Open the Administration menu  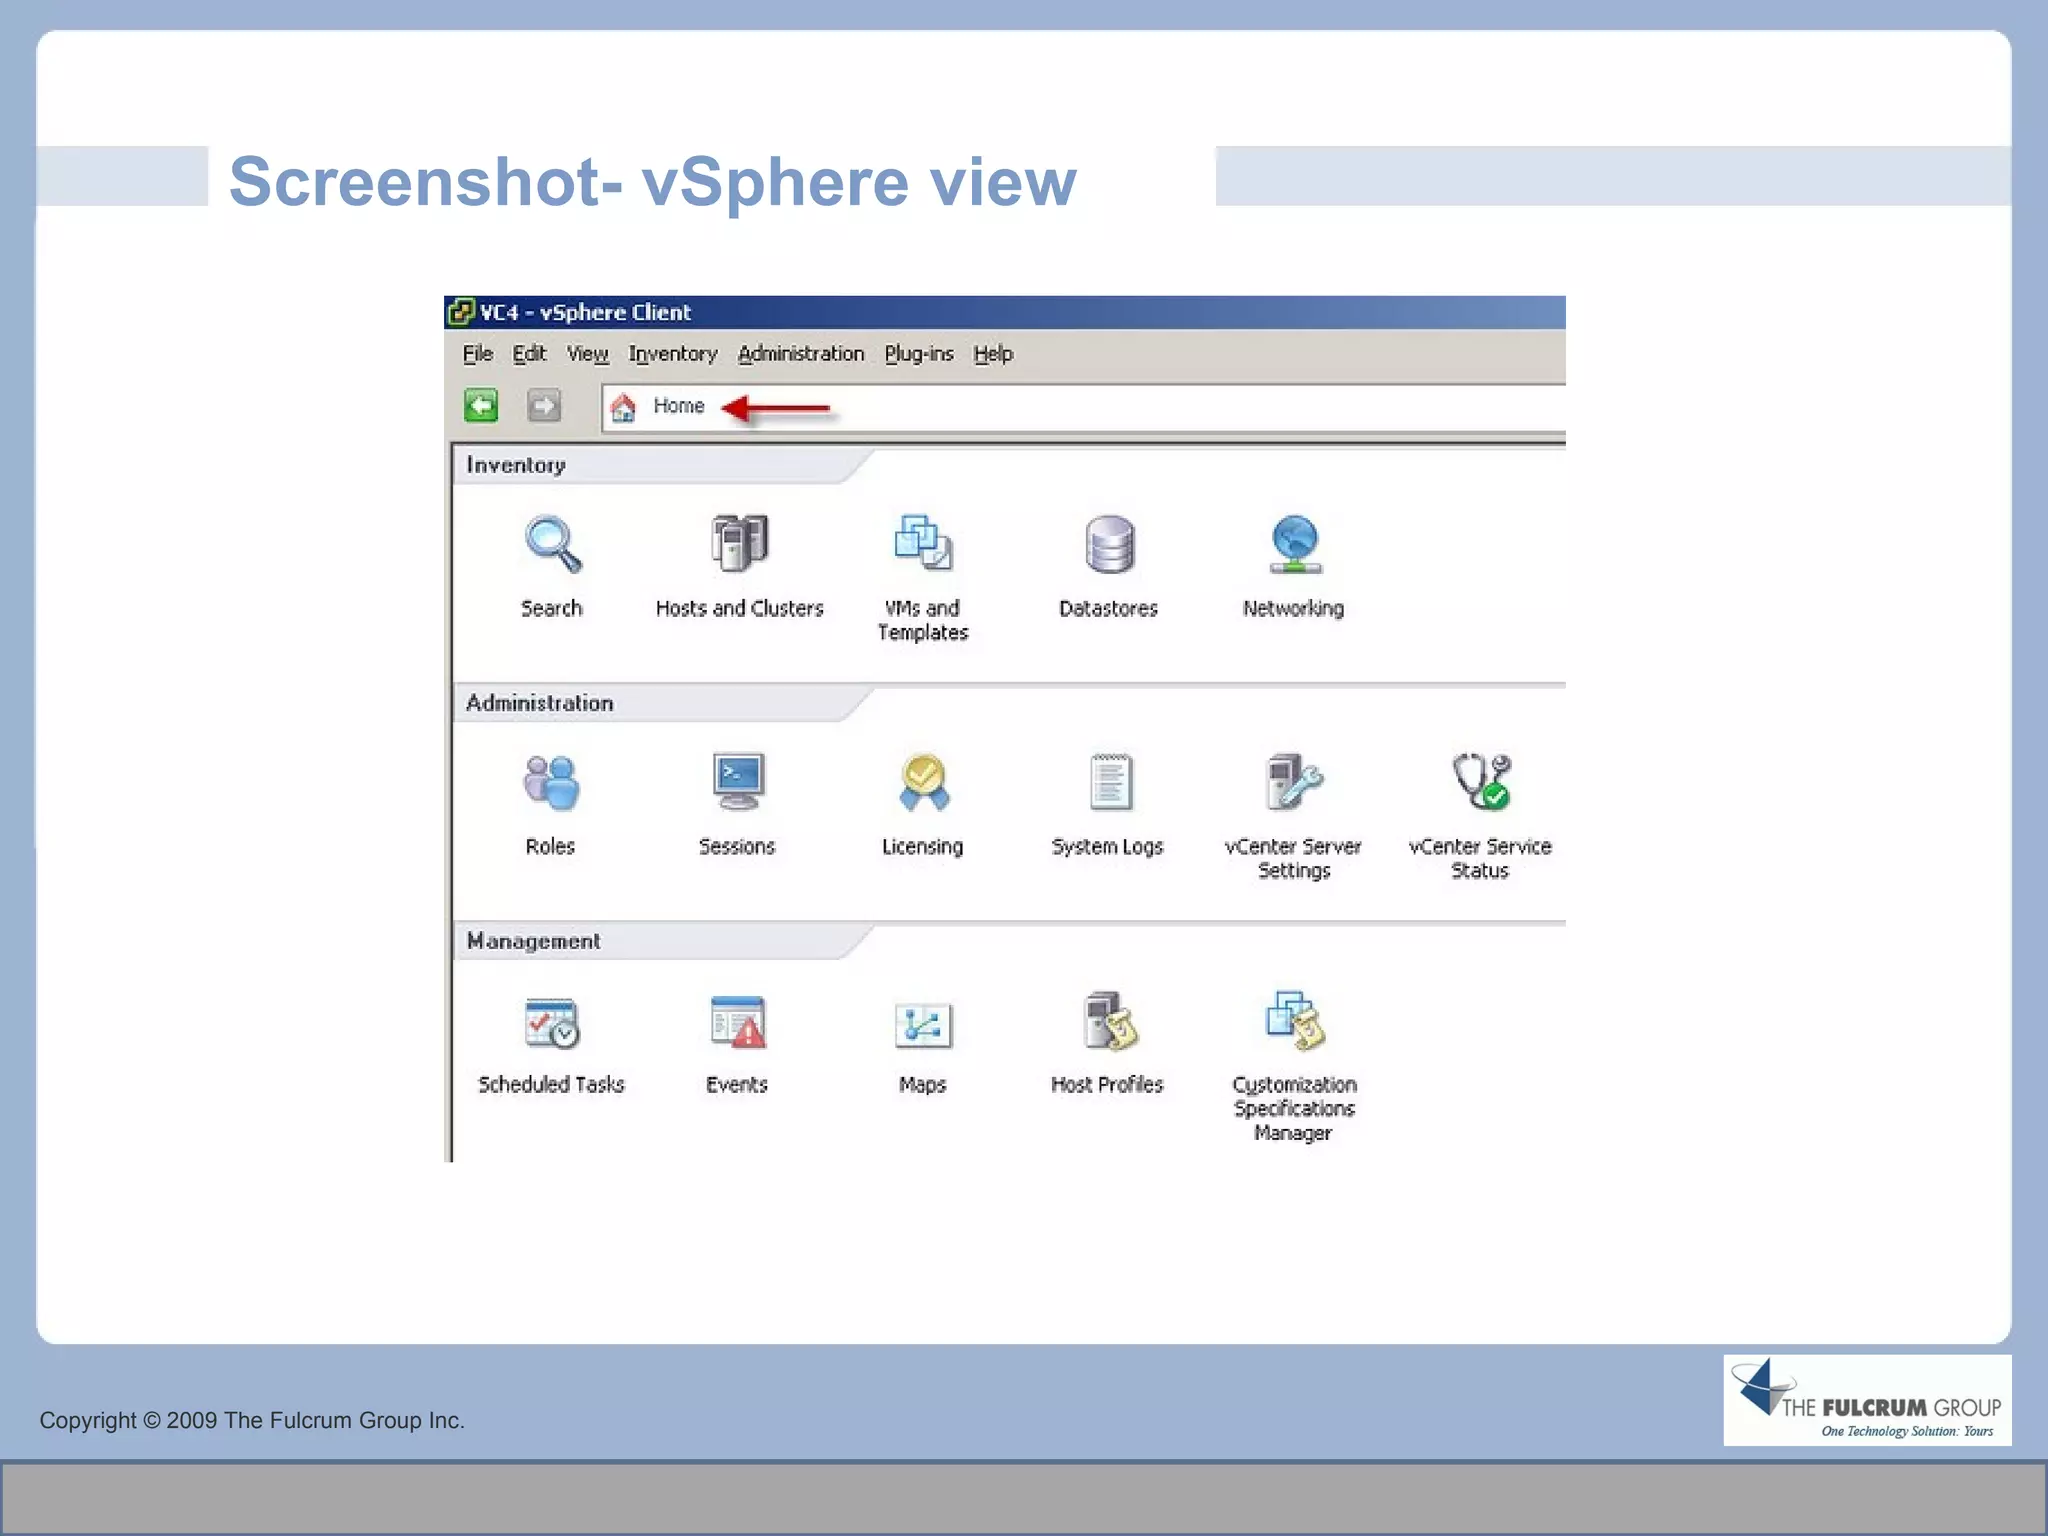coord(801,354)
